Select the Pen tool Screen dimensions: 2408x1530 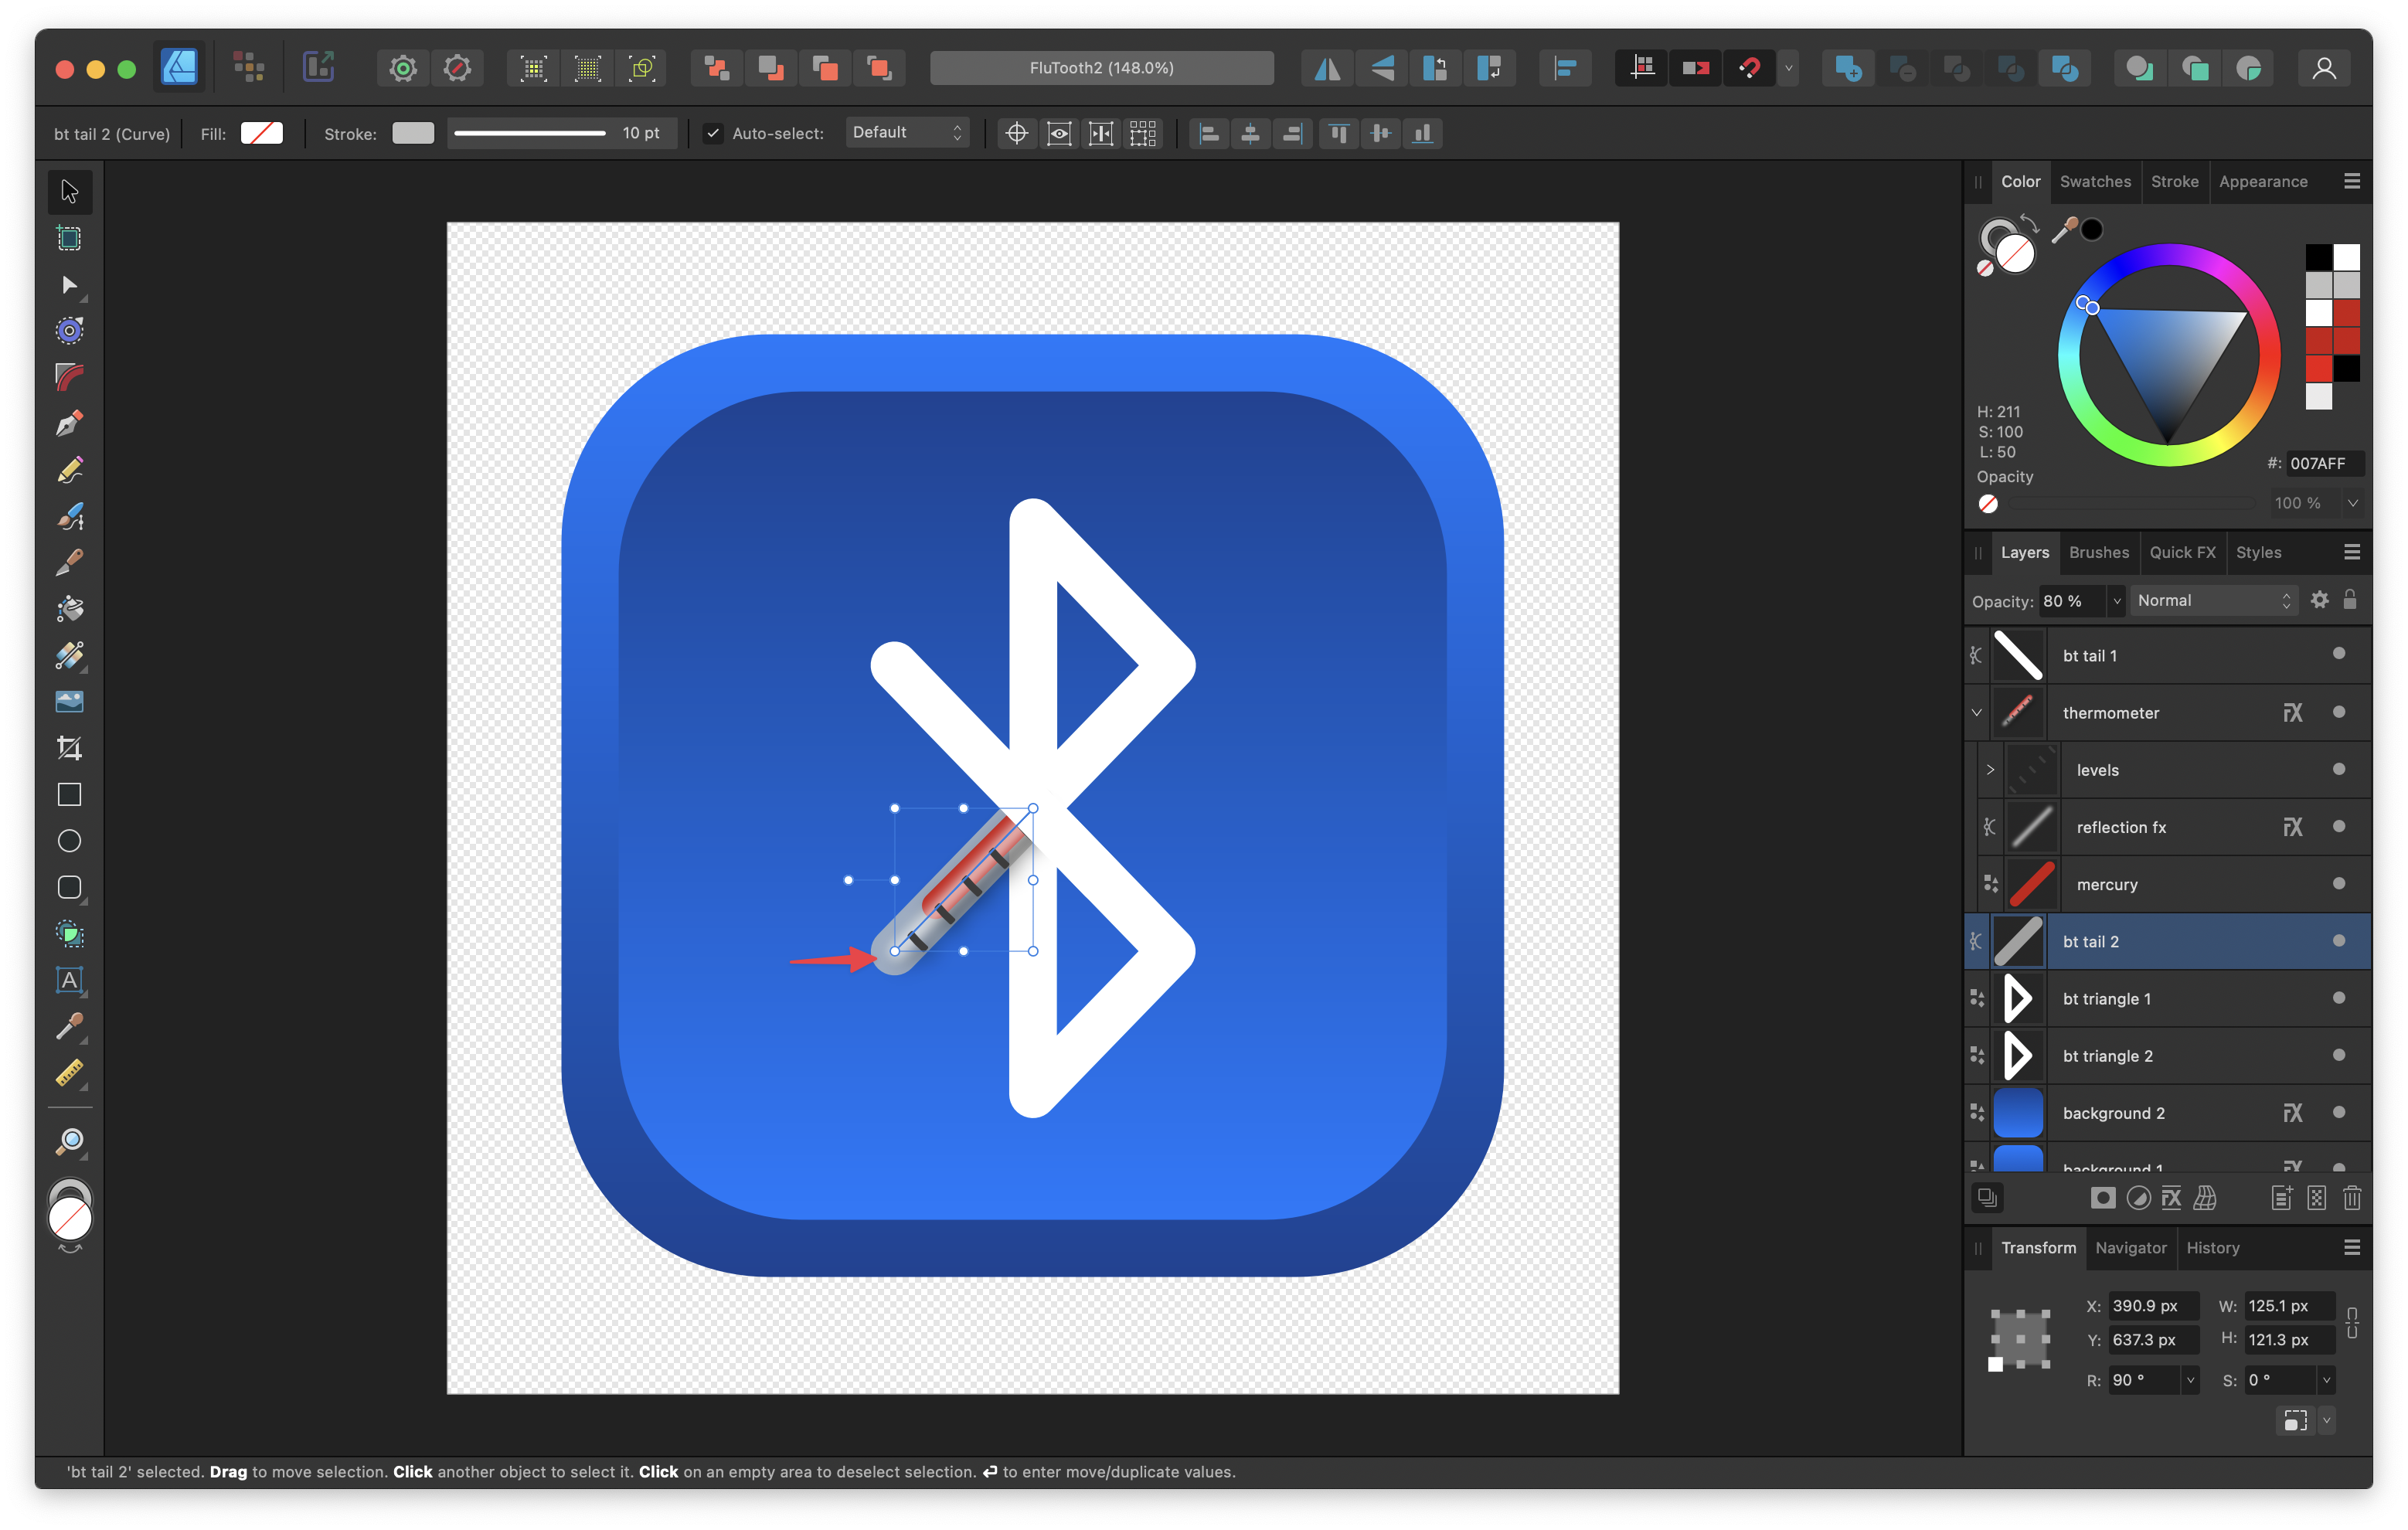click(69, 423)
